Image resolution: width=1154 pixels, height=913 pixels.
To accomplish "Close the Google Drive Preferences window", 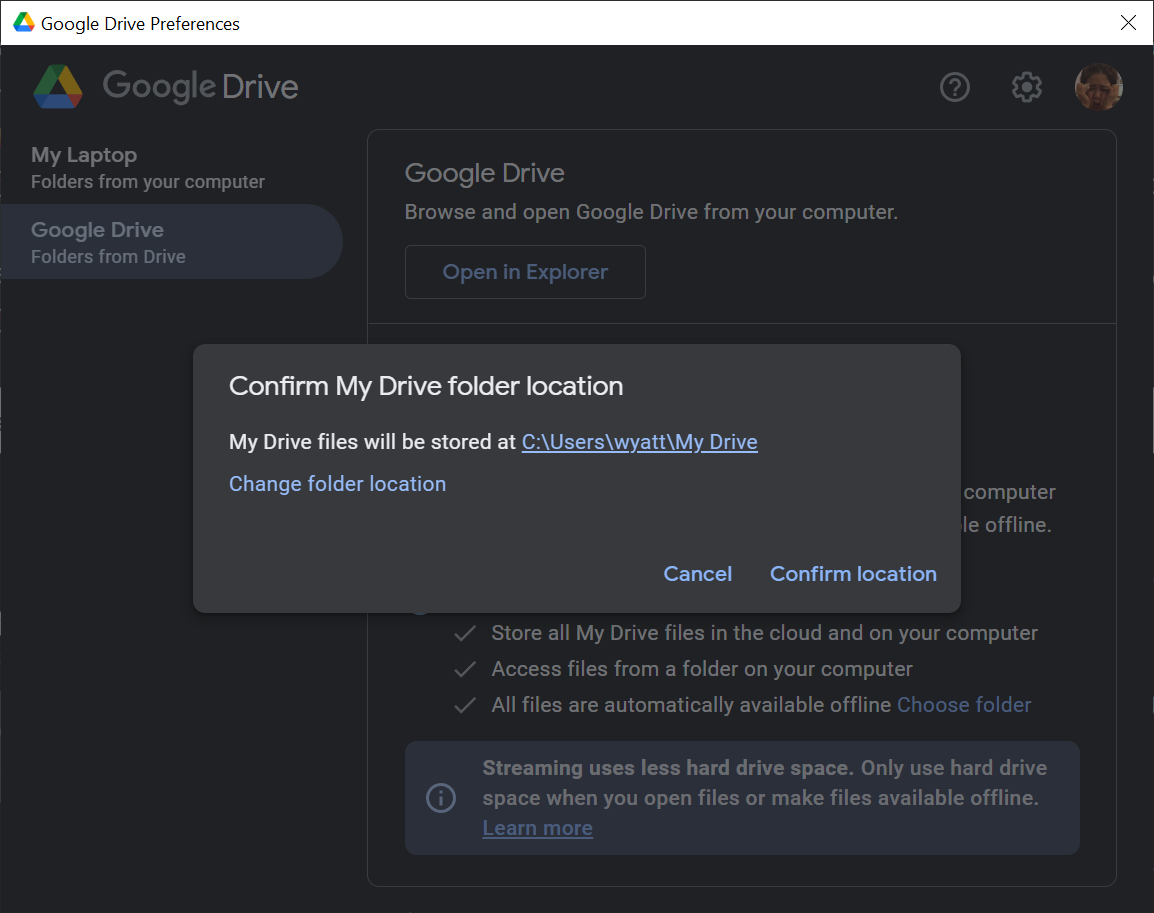I will 1128,23.
